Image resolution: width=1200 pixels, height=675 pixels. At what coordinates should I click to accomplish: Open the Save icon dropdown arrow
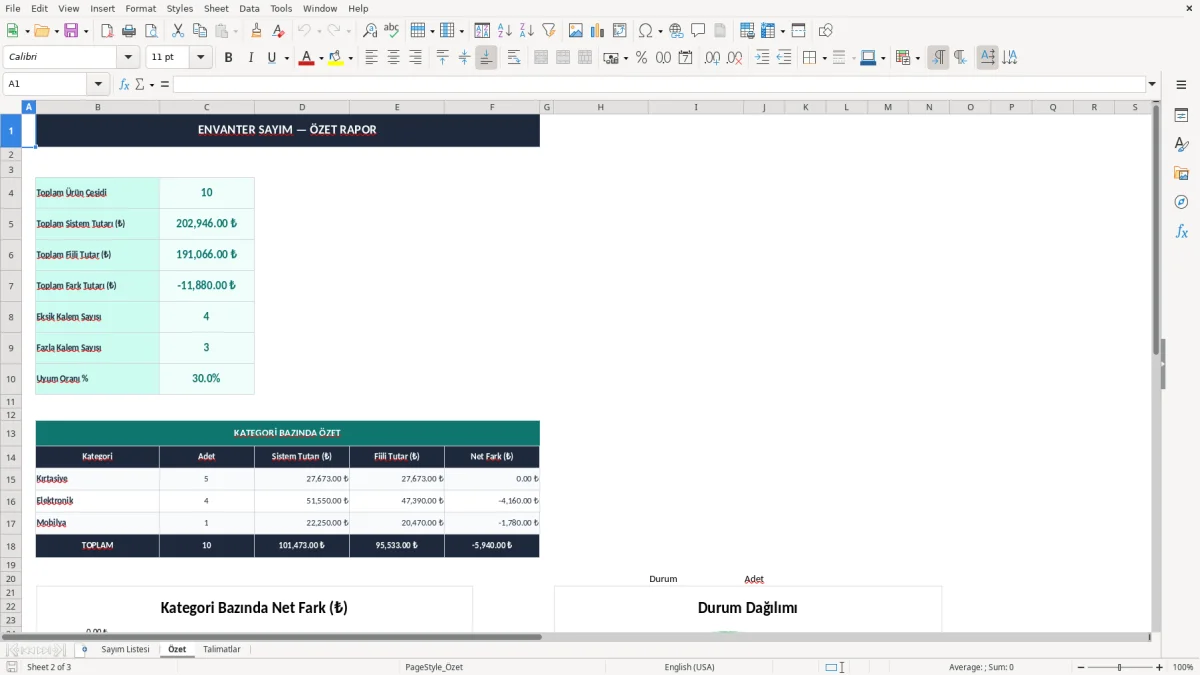pos(85,31)
